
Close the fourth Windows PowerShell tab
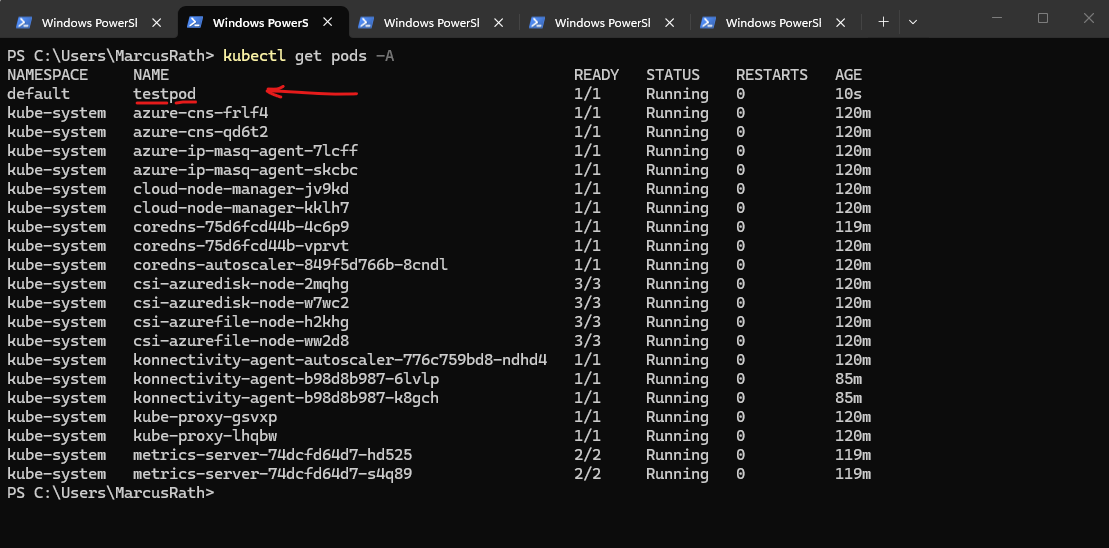point(668,22)
